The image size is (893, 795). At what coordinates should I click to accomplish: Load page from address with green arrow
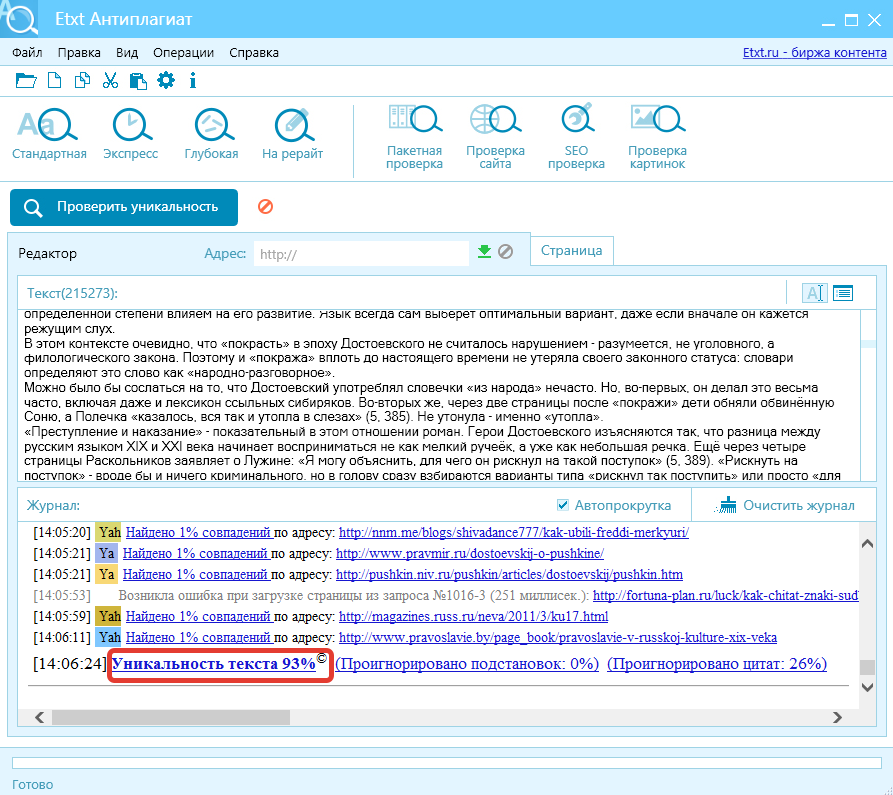pyautogui.click(x=484, y=251)
